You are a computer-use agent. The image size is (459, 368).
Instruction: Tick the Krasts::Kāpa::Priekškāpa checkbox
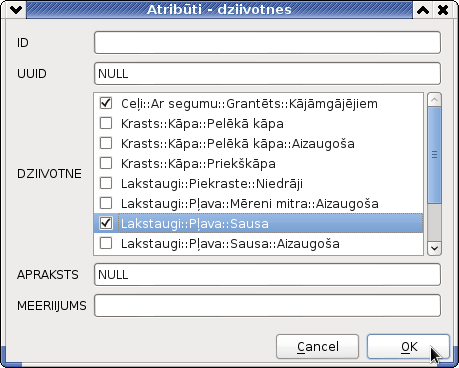tap(106, 163)
